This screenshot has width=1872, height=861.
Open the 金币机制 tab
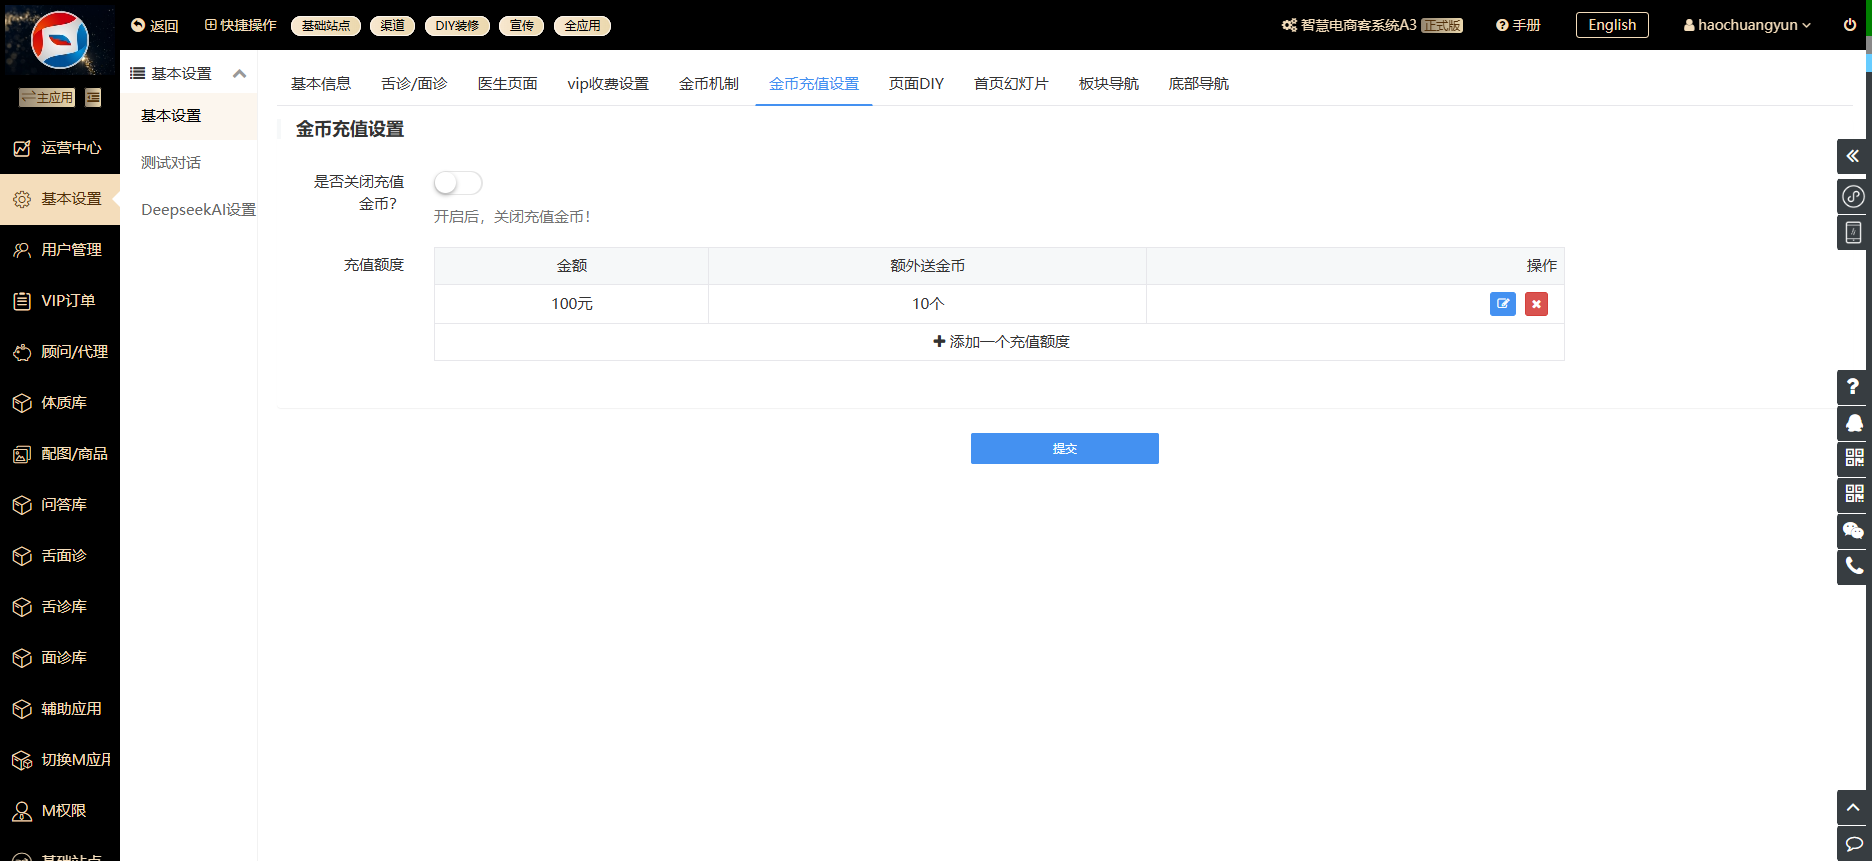(708, 84)
